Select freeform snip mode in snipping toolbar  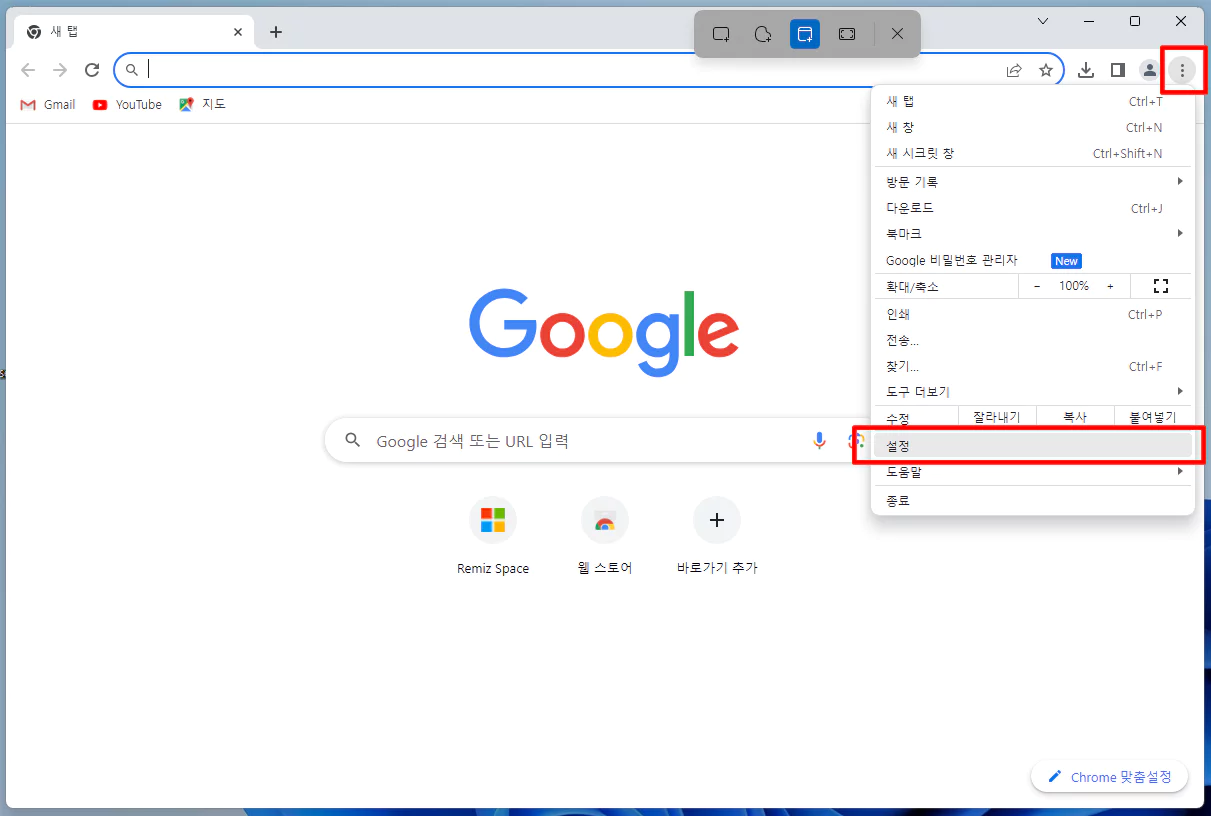[x=763, y=34]
